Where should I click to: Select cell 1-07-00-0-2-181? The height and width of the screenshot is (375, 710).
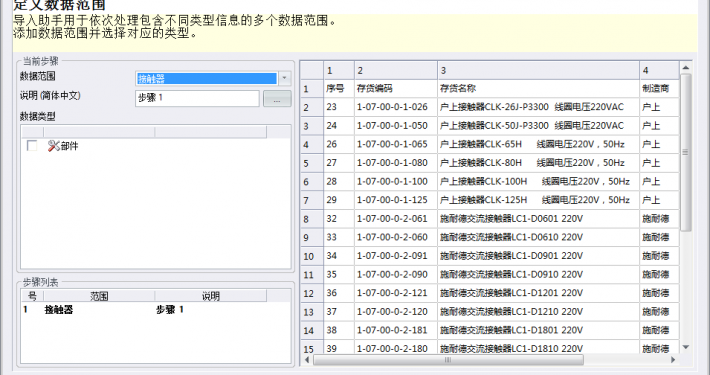pos(396,330)
